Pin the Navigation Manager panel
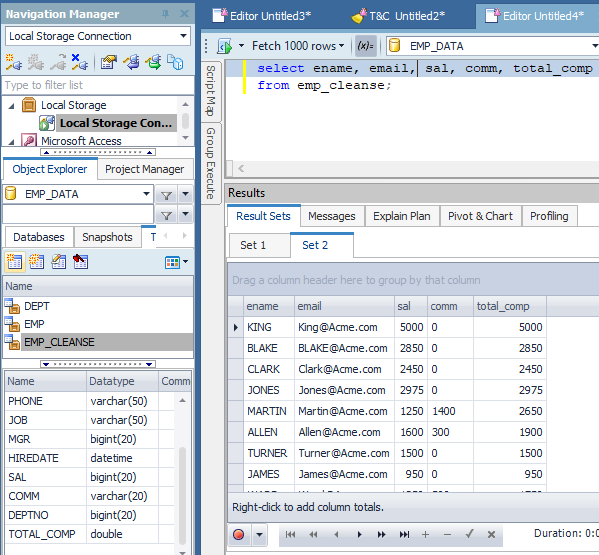This screenshot has width=599, height=555. coord(165,14)
